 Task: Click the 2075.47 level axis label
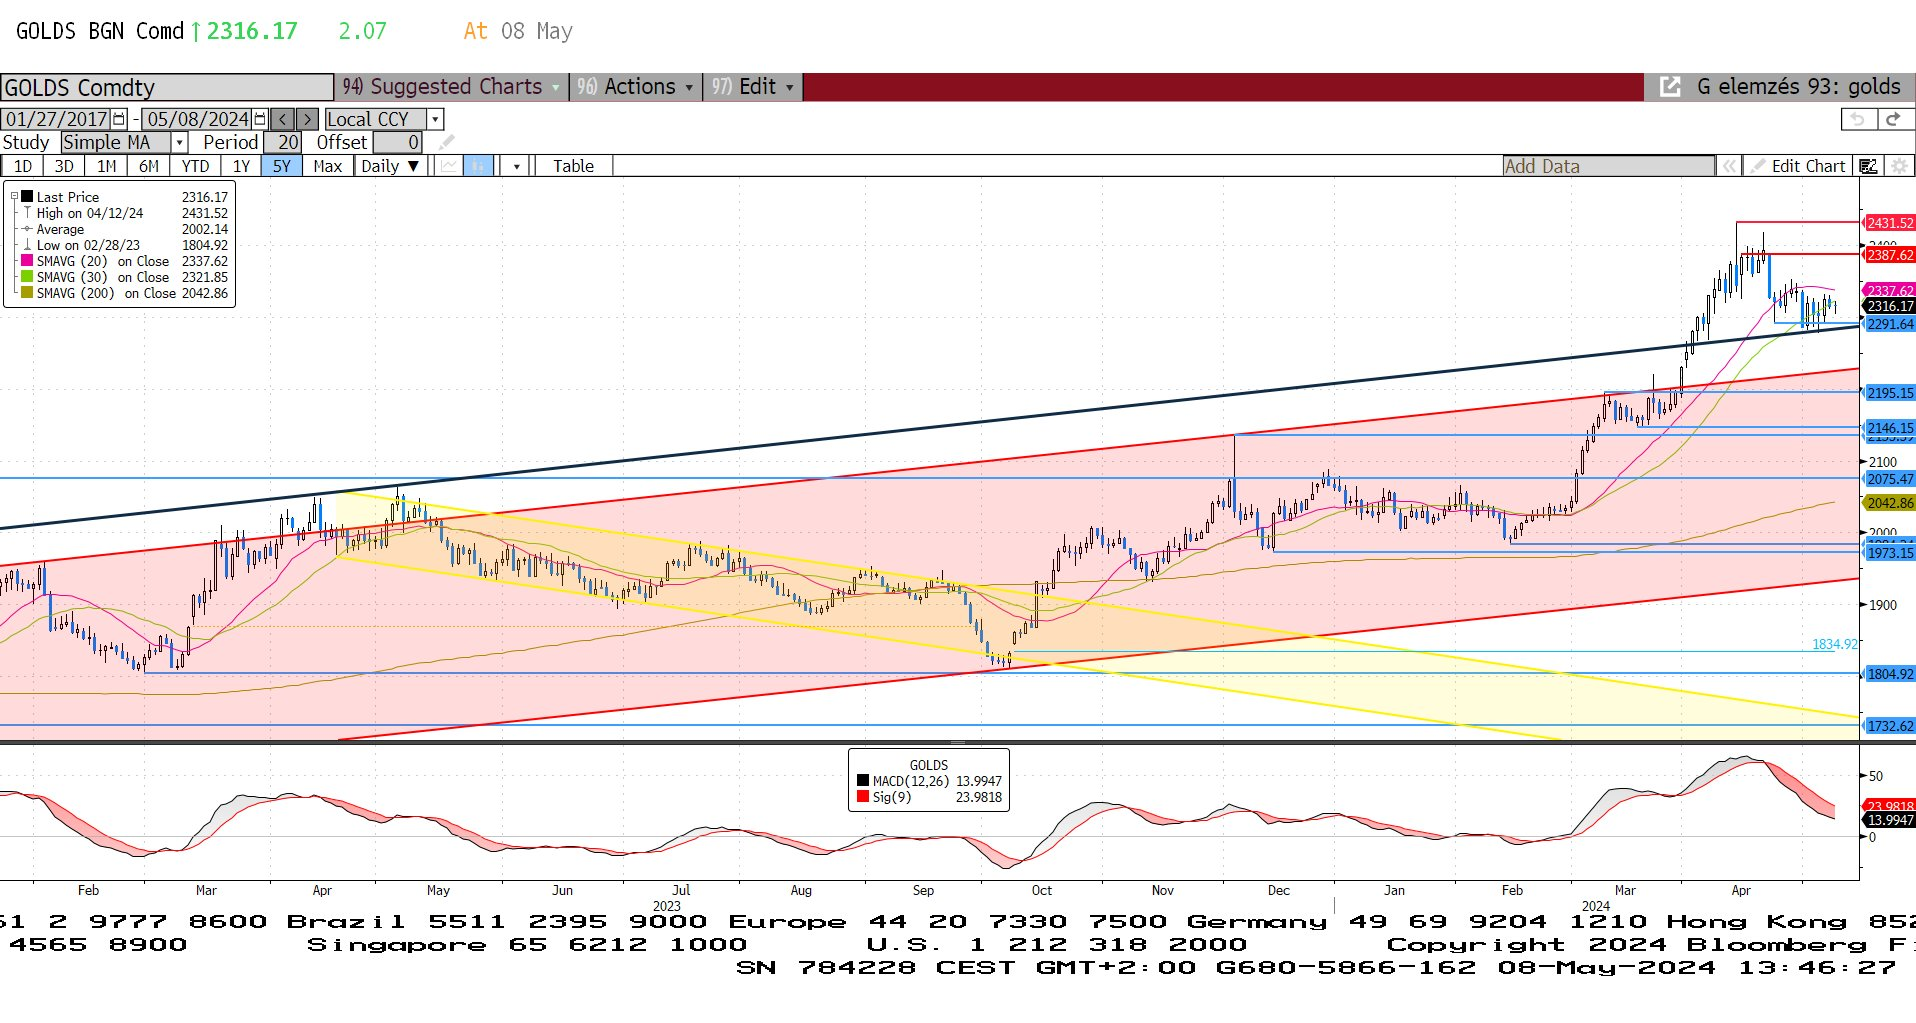pyautogui.click(x=1890, y=479)
